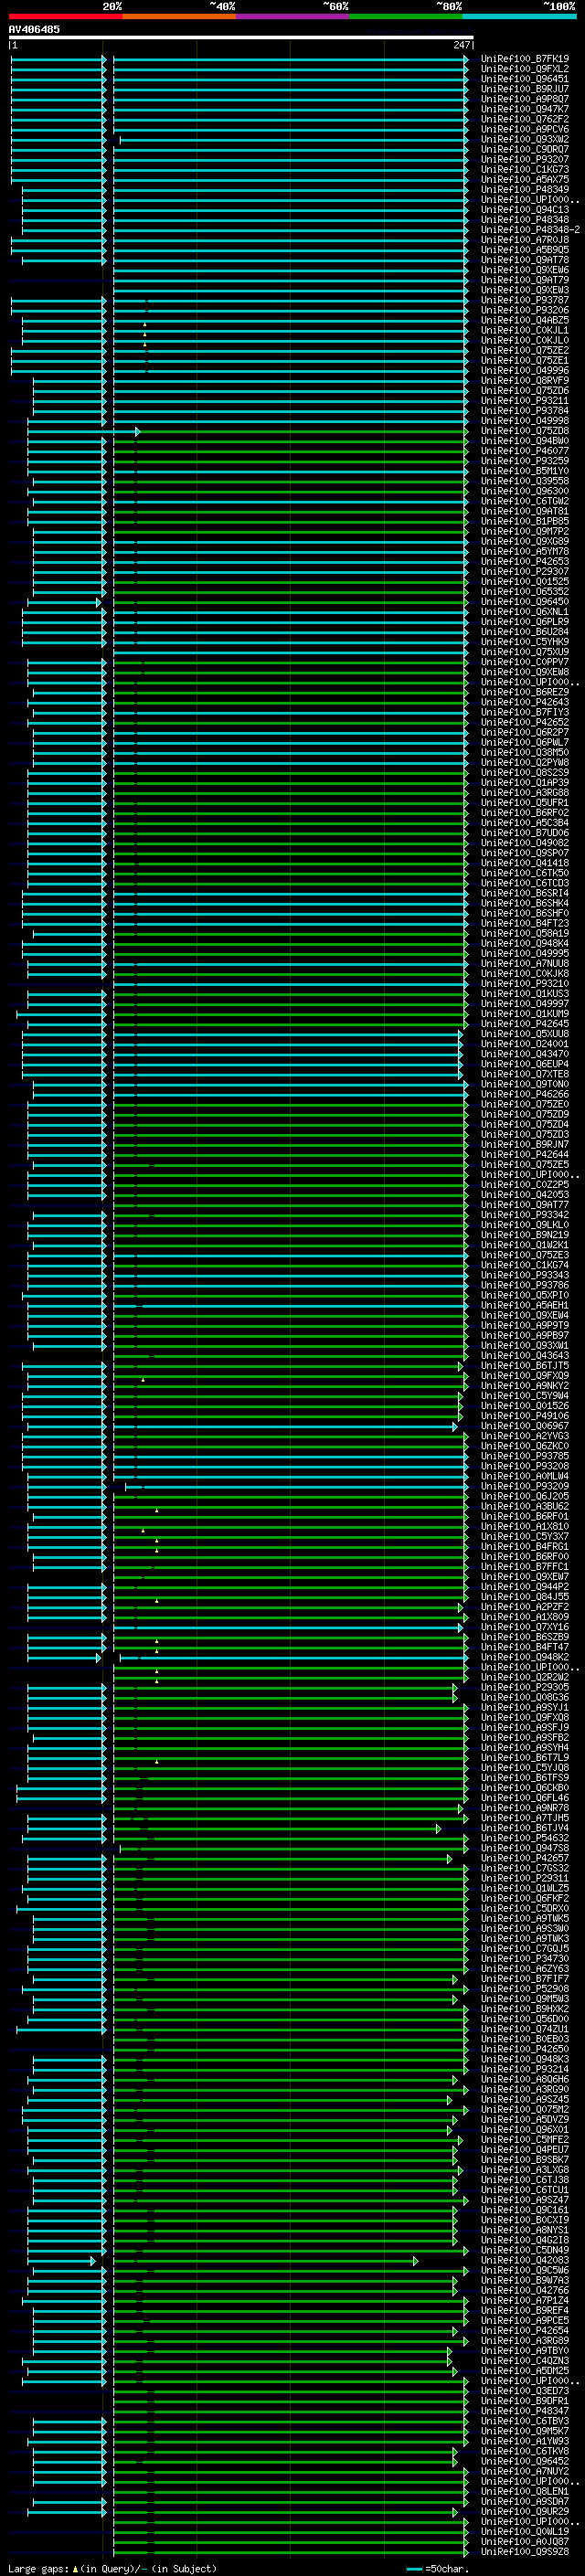The width and height of the screenshot is (585, 2576).
Task: Select hit label UniRef100_Q8RVF9
Action: coord(525,380)
